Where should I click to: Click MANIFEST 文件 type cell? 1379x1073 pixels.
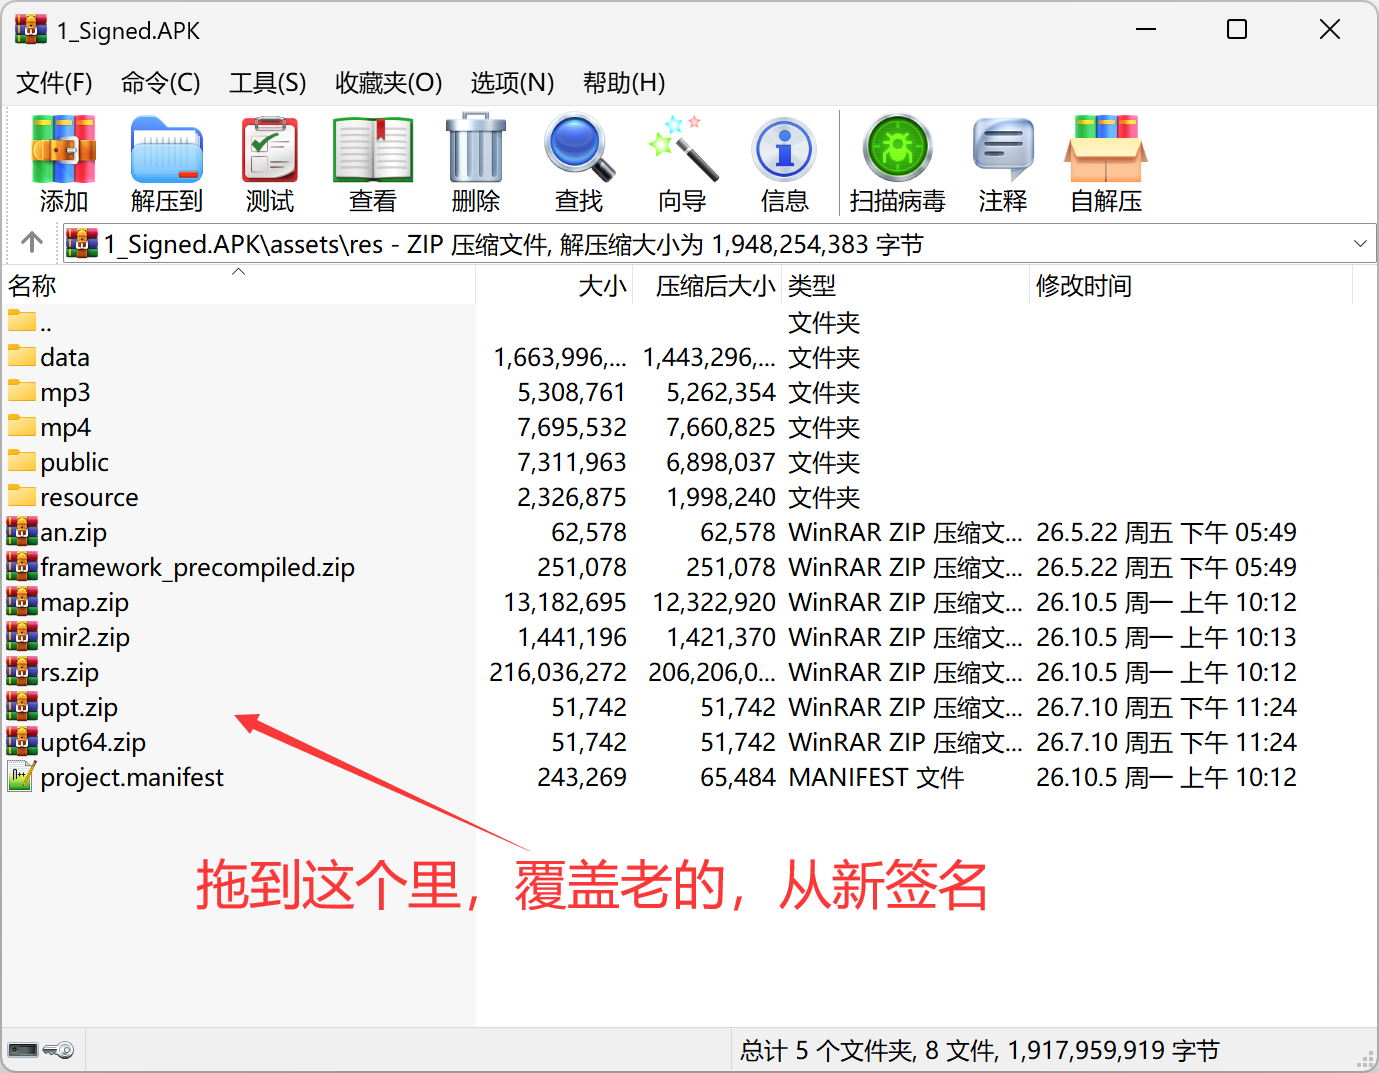(876, 777)
